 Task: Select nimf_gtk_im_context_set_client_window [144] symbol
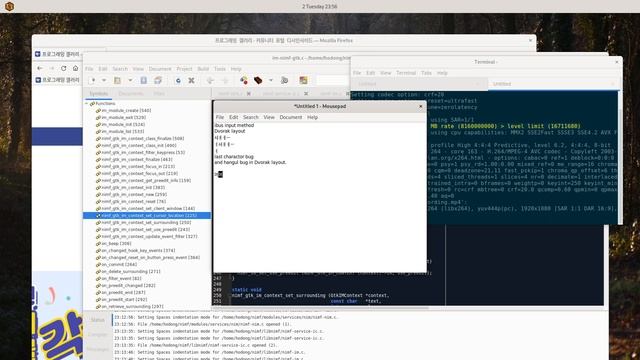[x=148, y=209]
